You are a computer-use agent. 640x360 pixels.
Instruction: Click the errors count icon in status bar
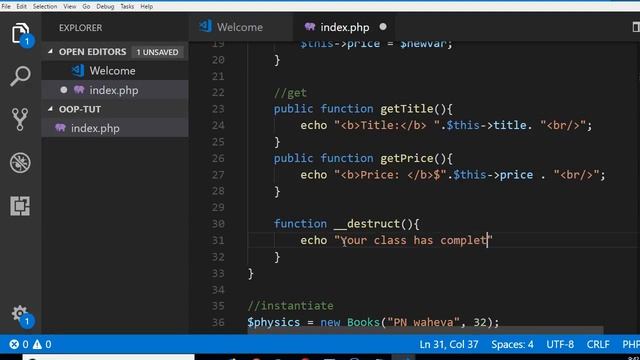[14, 344]
